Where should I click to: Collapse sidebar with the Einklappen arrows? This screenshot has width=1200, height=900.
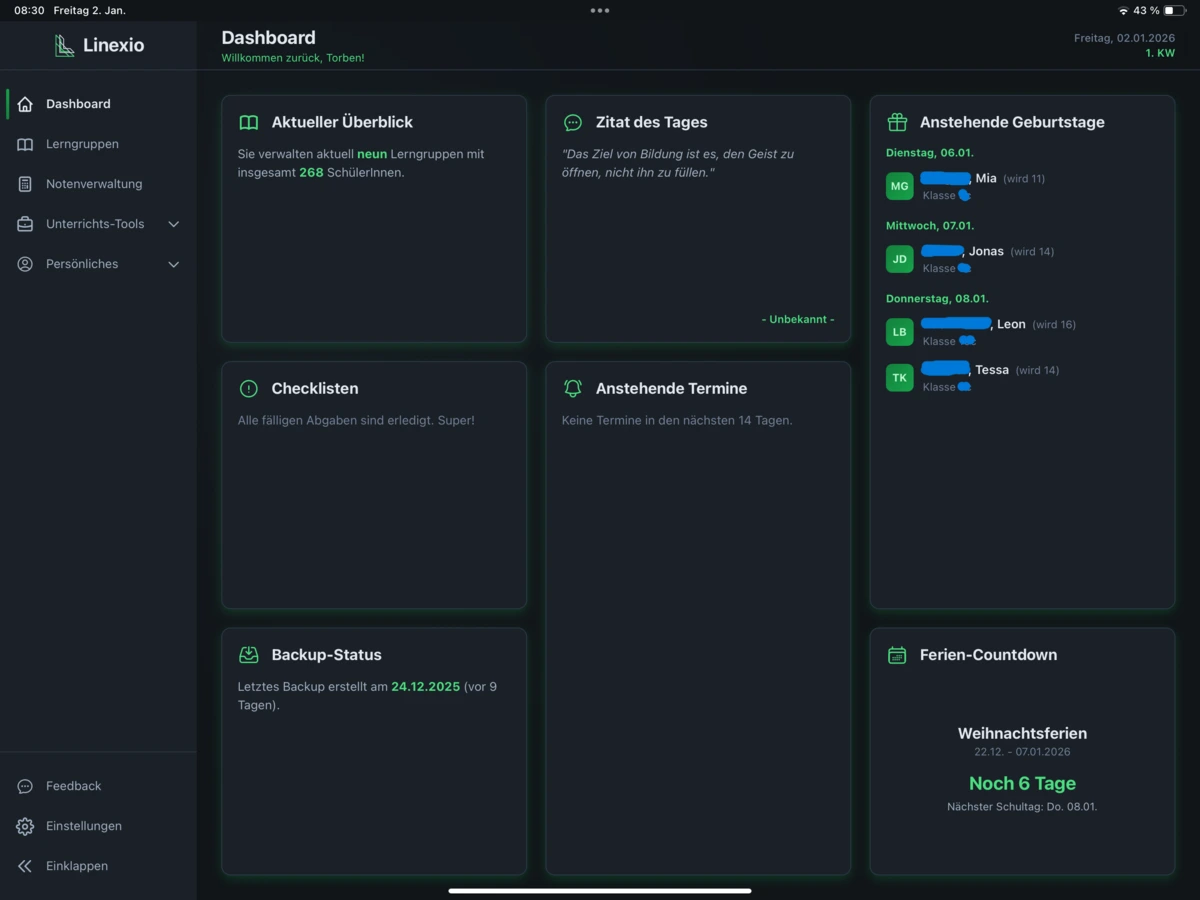coord(25,866)
